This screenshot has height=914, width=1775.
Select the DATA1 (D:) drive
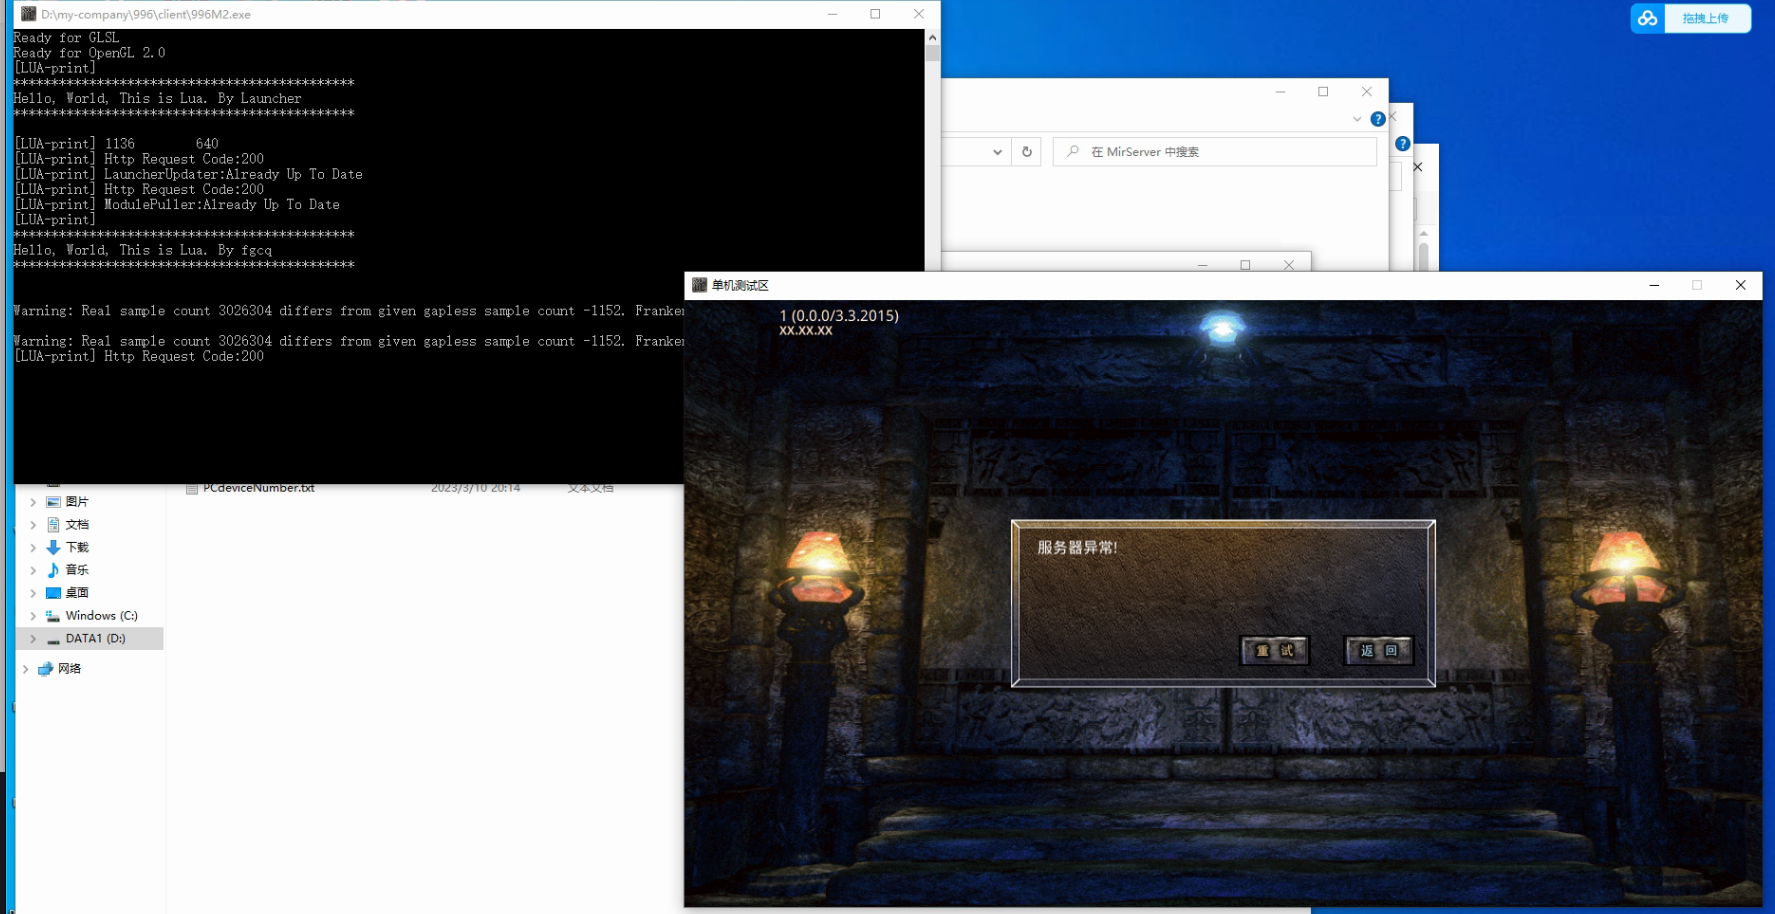(95, 638)
